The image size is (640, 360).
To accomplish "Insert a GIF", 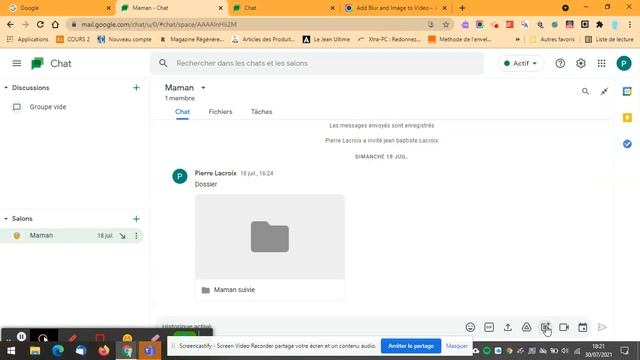I will coord(489,327).
